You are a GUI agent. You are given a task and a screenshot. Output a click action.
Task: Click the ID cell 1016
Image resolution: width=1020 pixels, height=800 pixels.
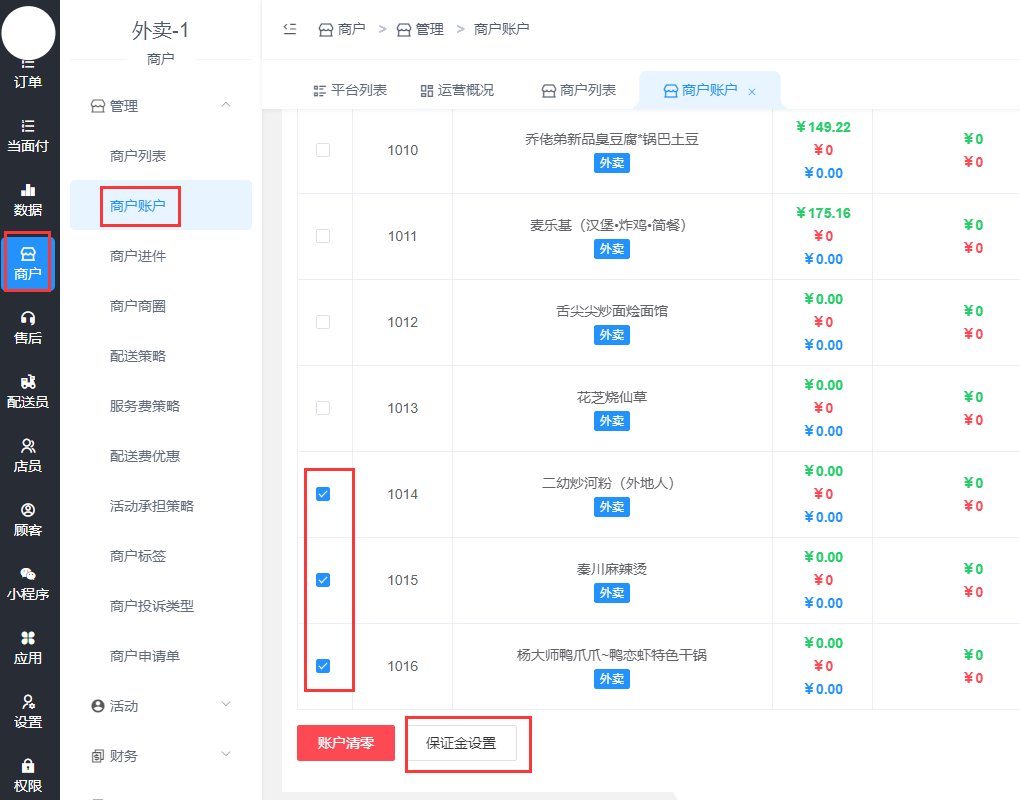click(x=403, y=665)
